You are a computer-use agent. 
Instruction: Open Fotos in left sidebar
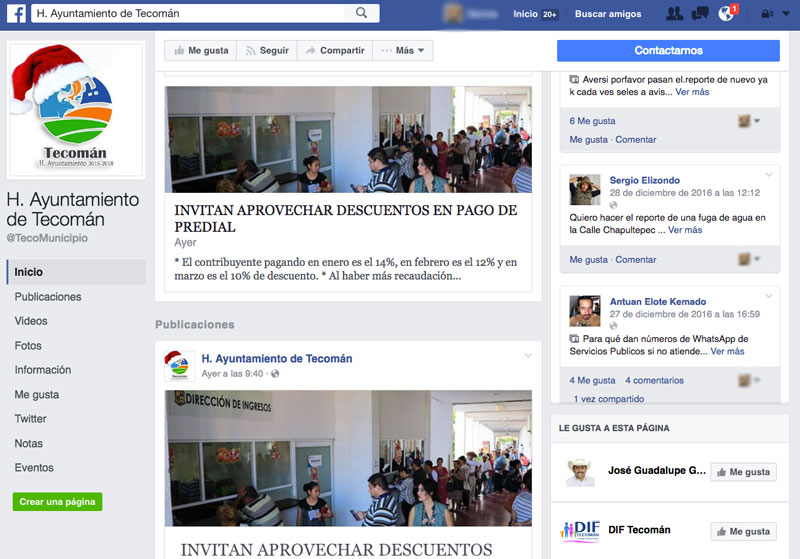click(x=28, y=345)
